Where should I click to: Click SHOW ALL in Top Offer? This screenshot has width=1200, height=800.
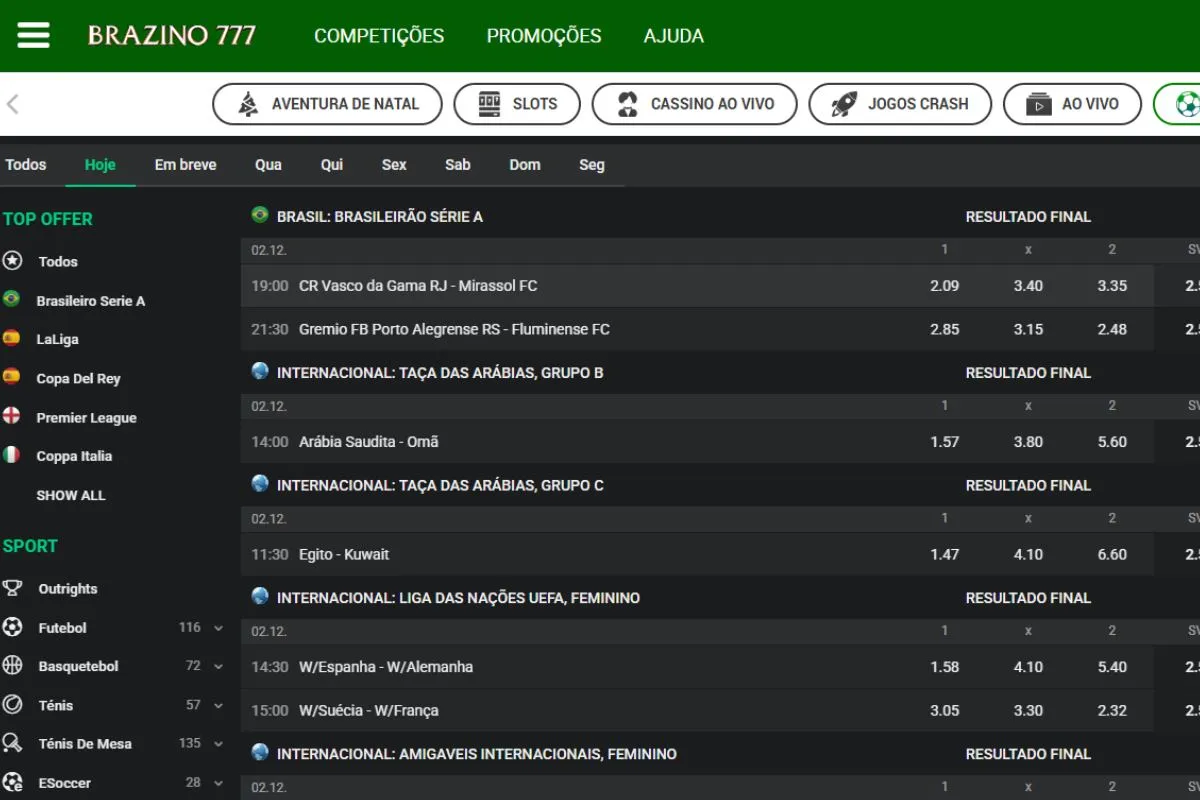point(70,495)
